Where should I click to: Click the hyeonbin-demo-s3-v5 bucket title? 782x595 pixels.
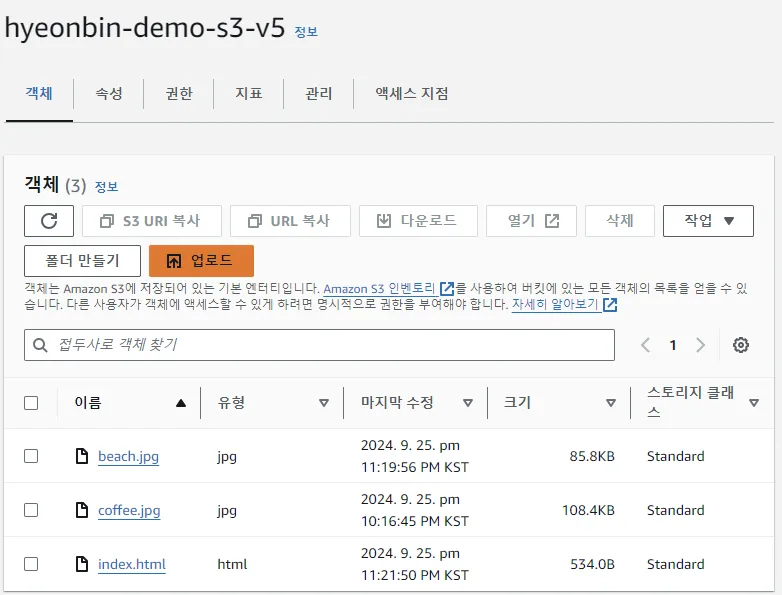pos(145,27)
